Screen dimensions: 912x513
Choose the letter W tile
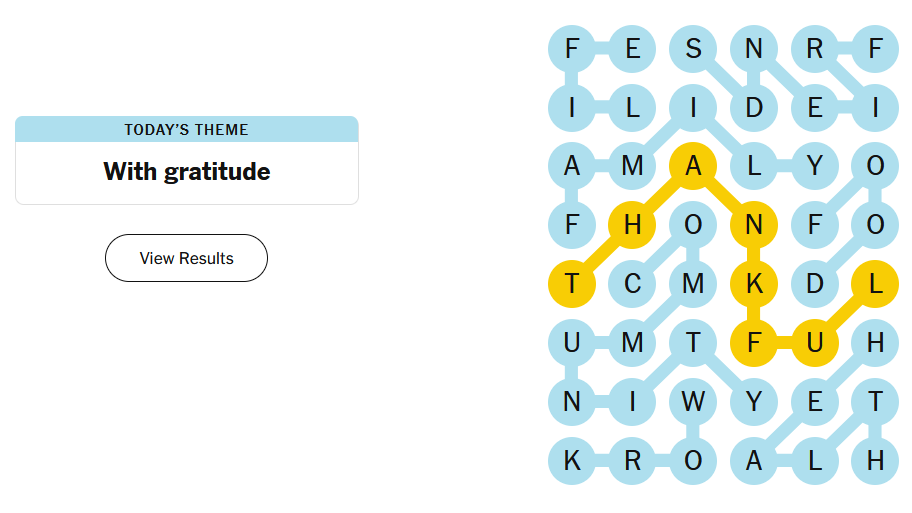click(693, 402)
